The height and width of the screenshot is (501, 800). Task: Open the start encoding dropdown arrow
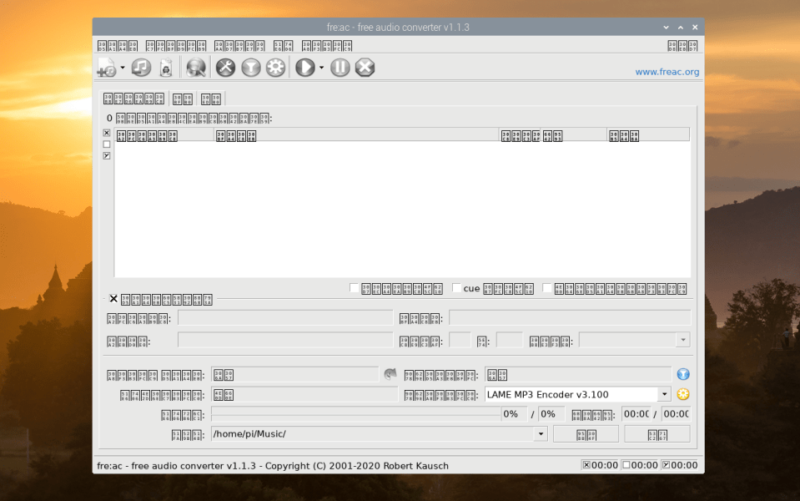(321, 68)
